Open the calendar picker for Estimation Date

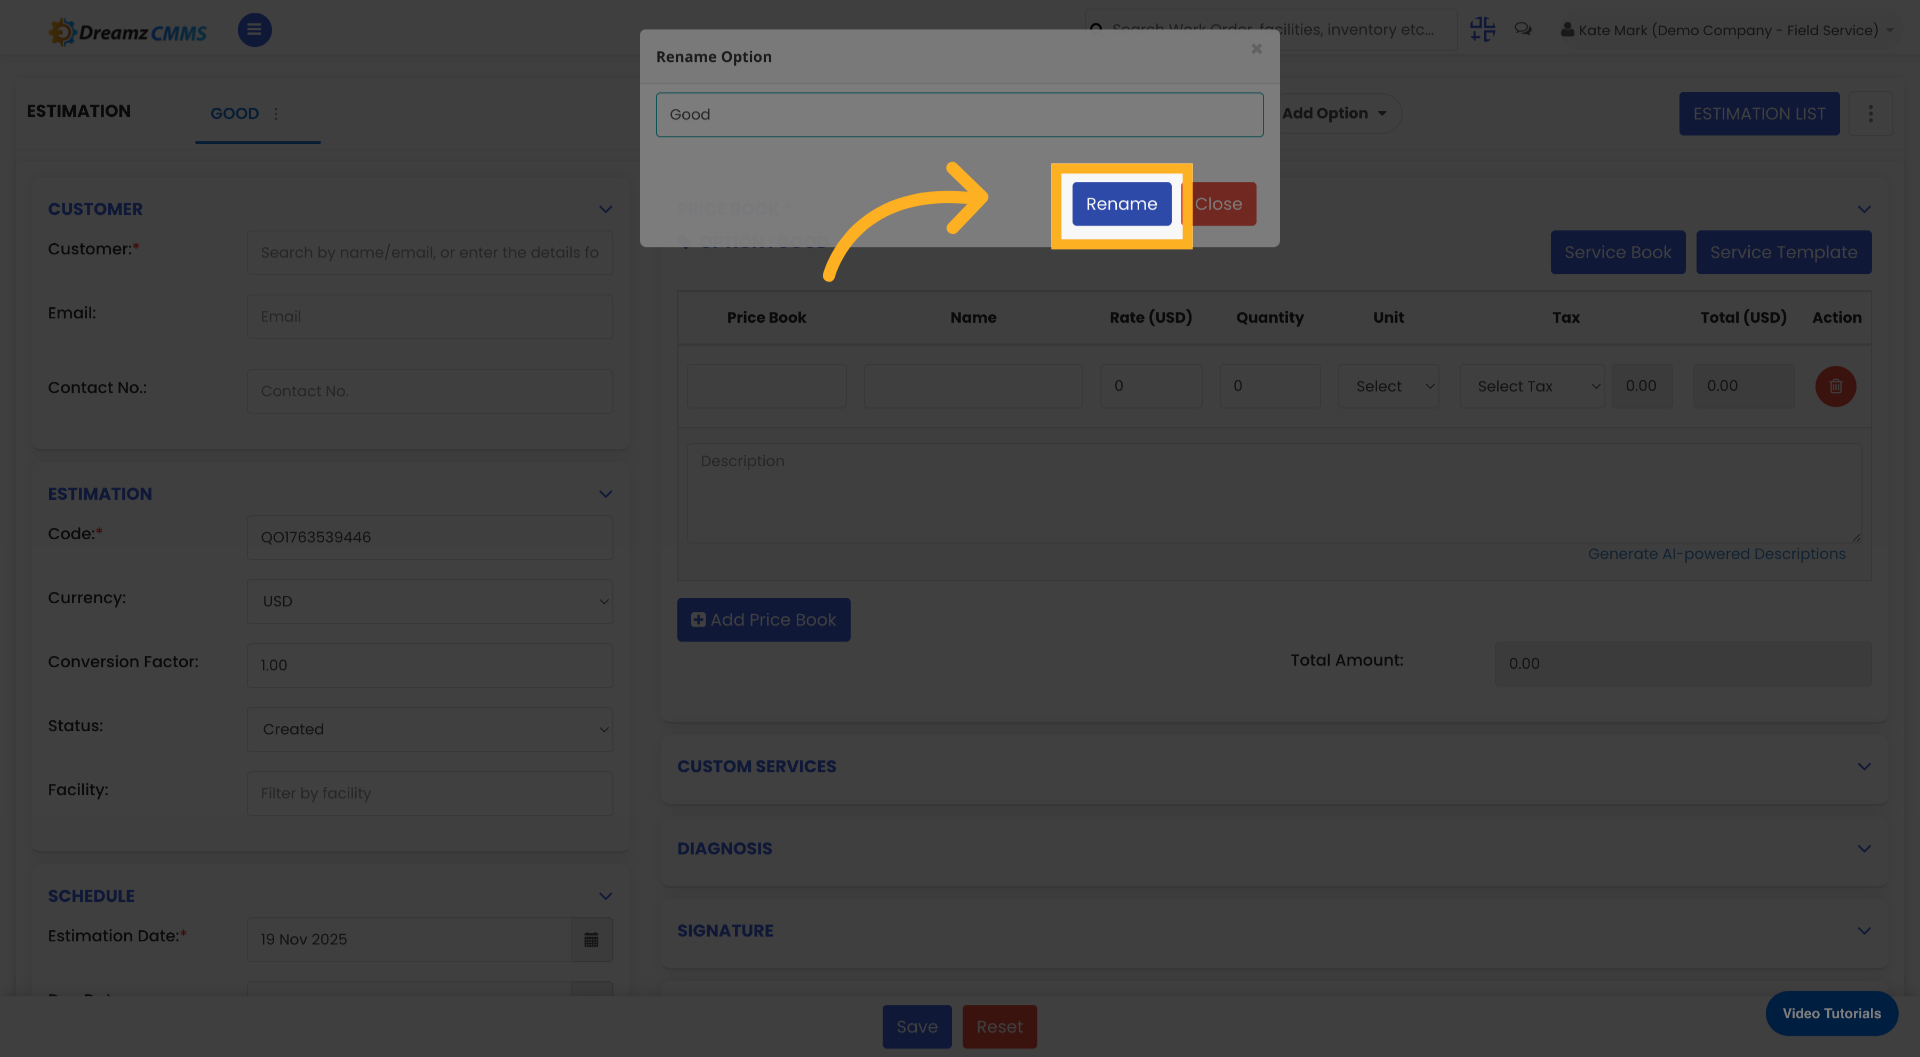pyautogui.click(x=591, y=939)
